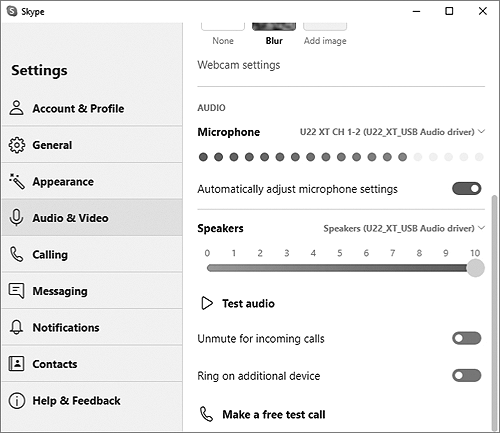500x433 pixels.
Task: Click the Test audio play icon
Action: (207, 303)
